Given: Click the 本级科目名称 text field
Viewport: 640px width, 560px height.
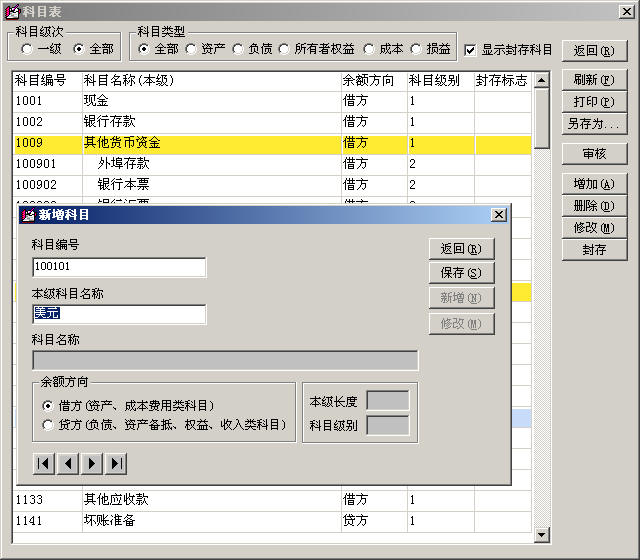Looking at the screenshot, I should tap(119, 314).
